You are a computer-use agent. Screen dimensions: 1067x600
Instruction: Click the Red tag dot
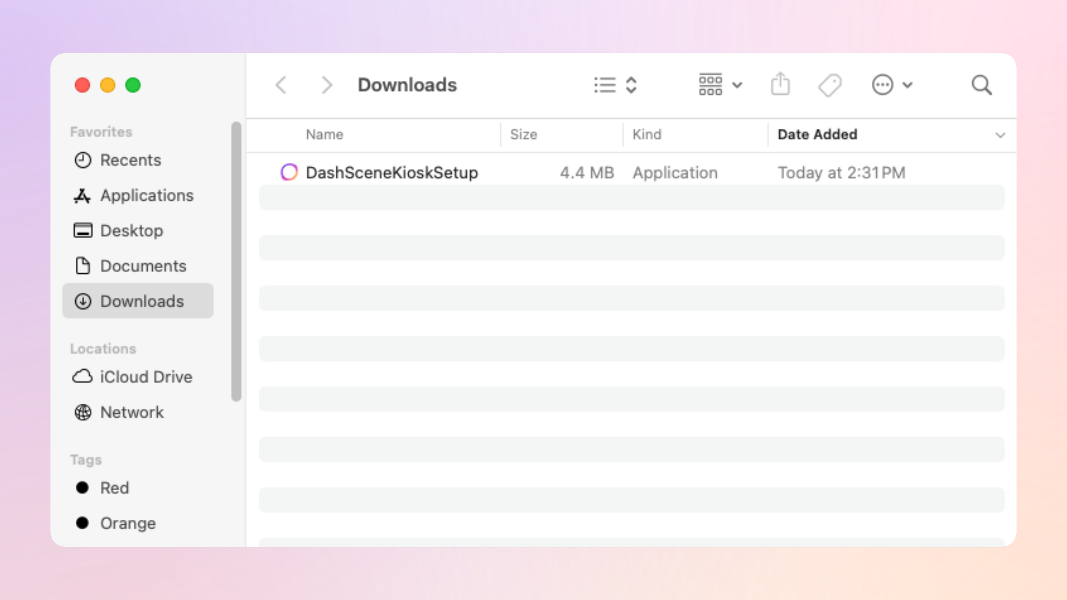82,488
